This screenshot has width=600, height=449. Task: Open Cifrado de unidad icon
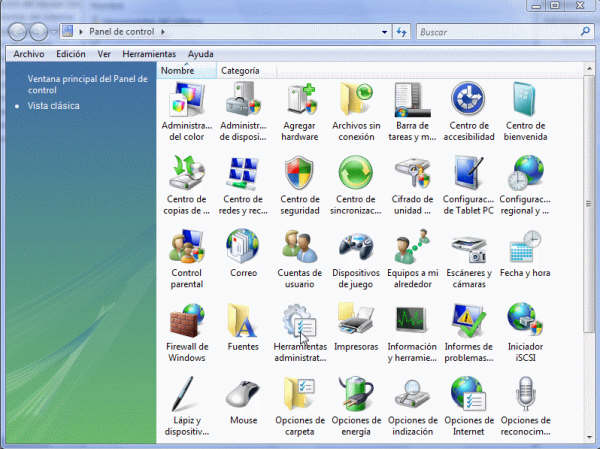(412, 173)
